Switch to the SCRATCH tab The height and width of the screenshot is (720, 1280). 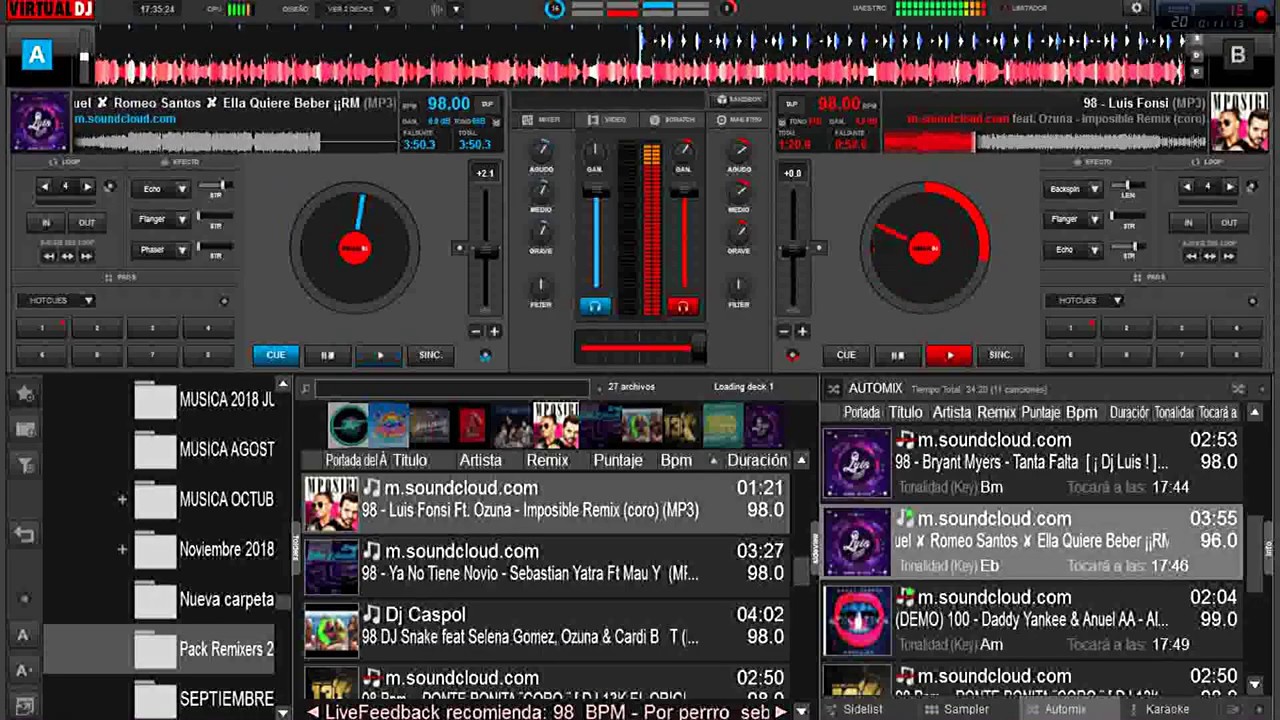672,120
